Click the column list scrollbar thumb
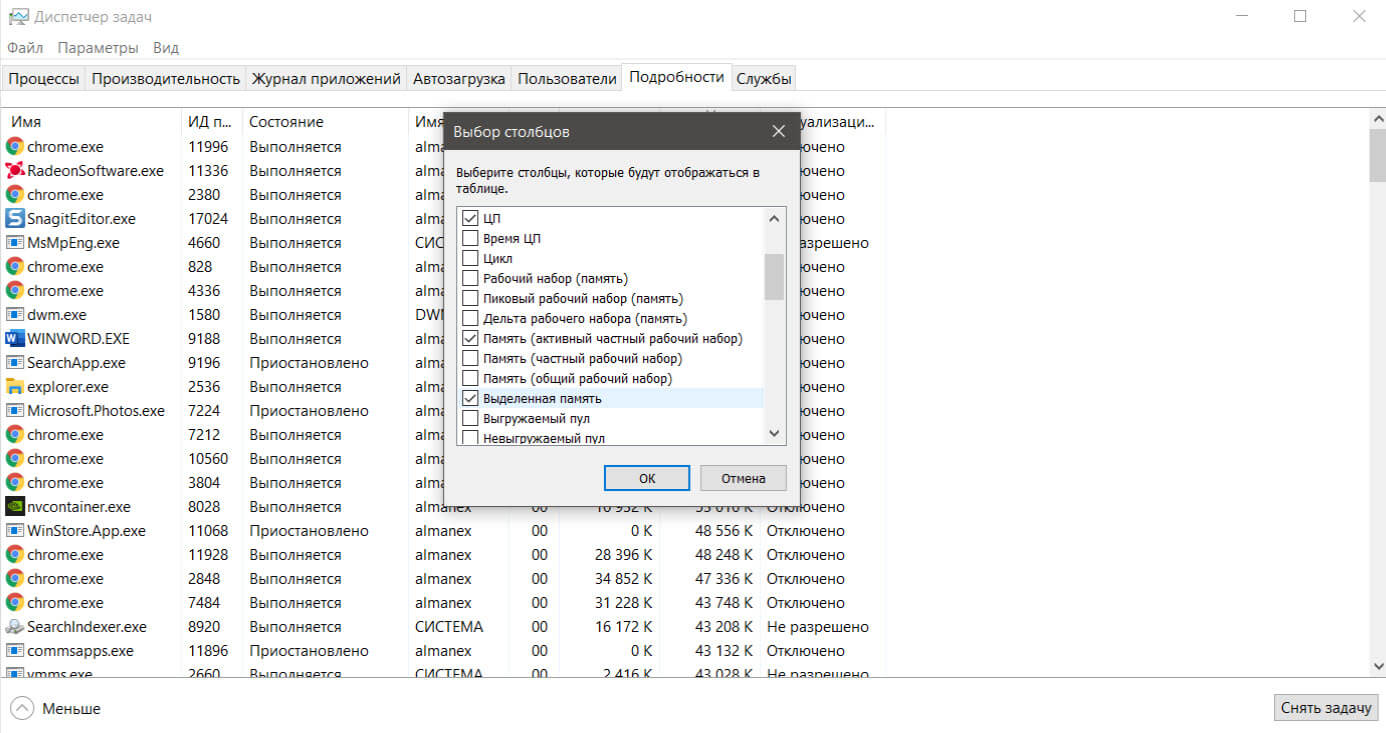 point(774,276)
